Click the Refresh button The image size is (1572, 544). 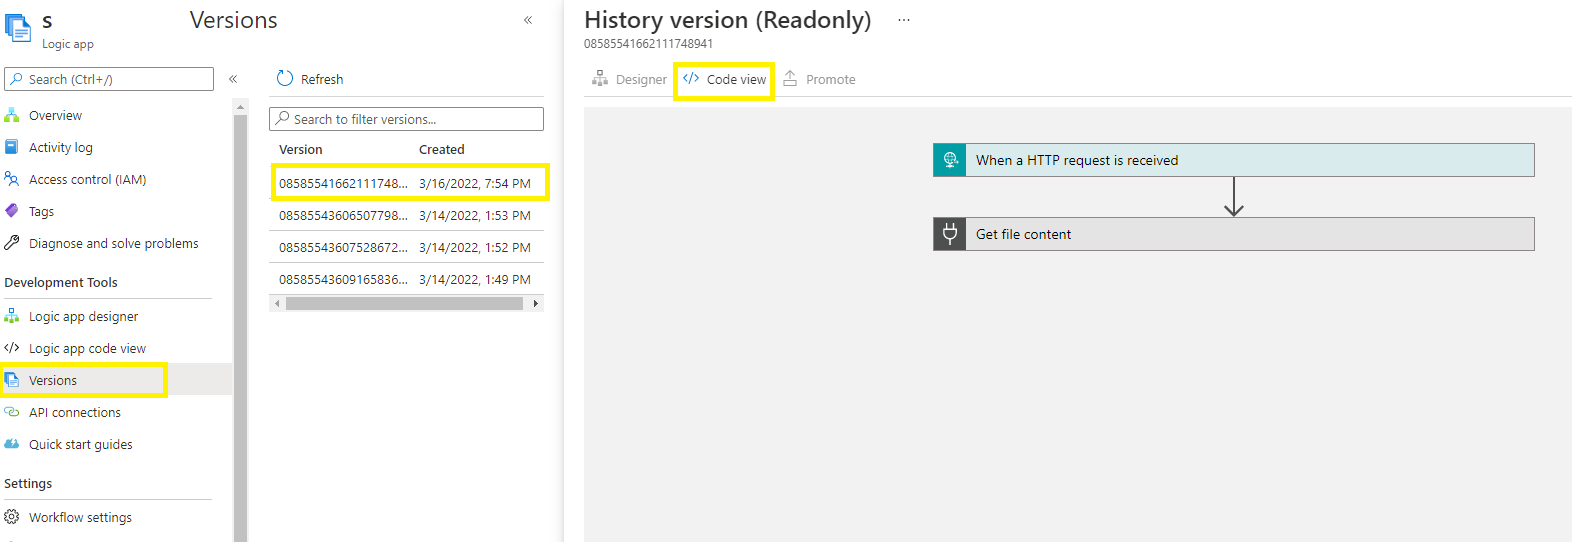(x=310, y=79)
